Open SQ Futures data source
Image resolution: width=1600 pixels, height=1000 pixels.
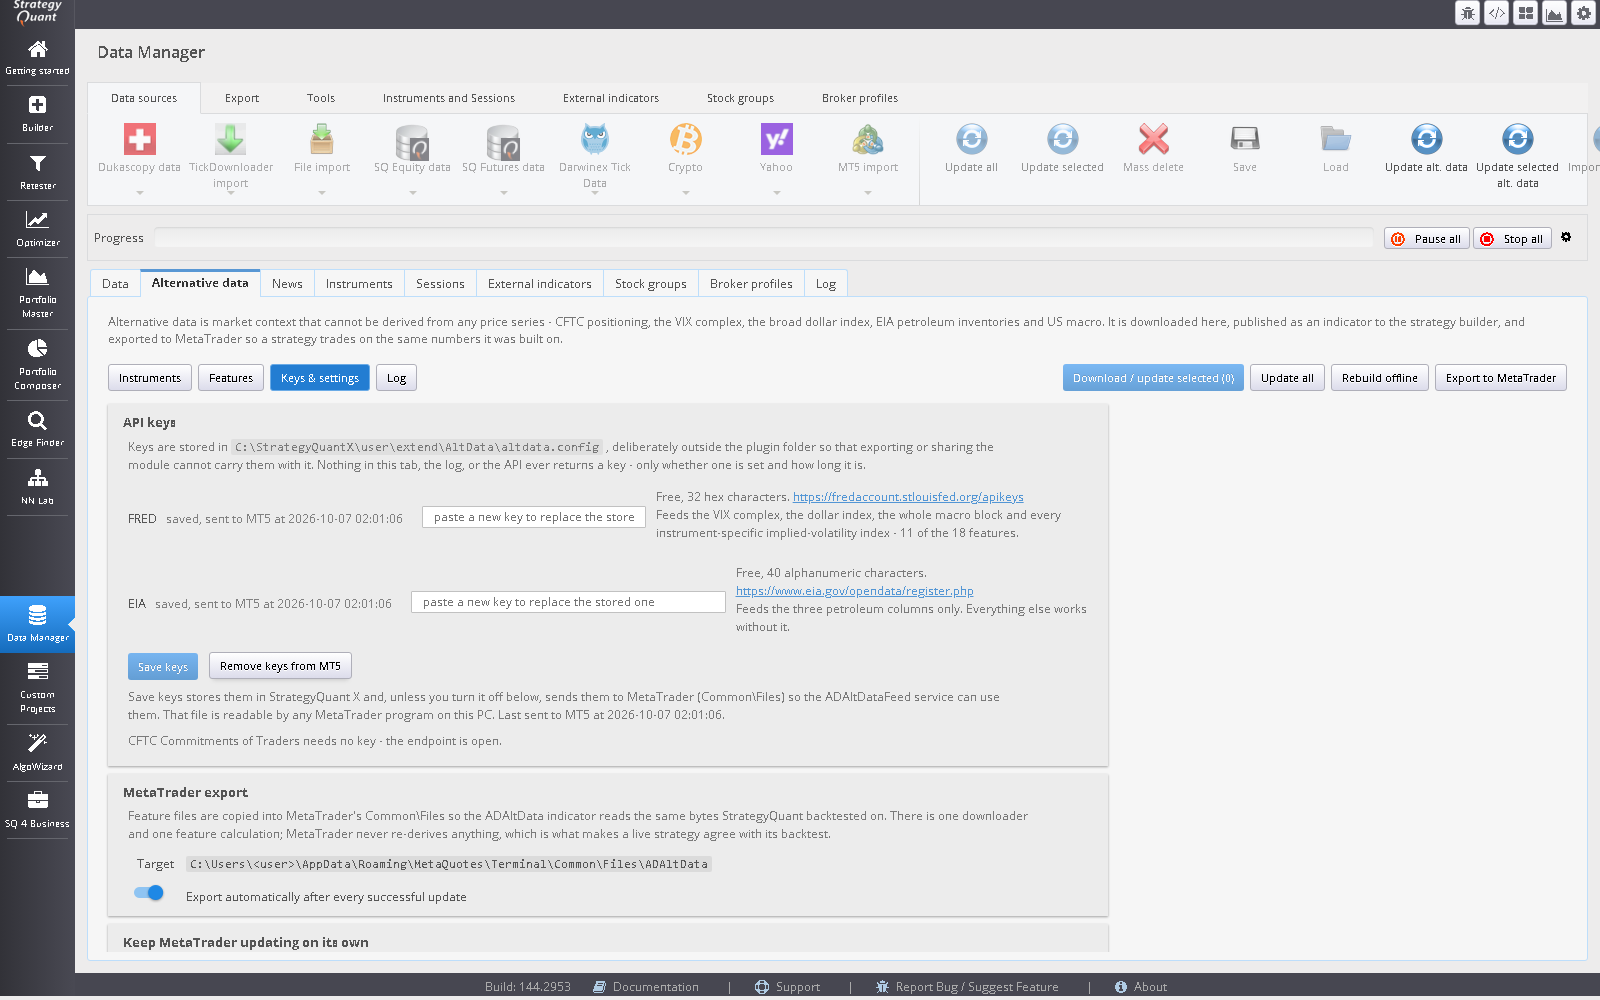pyautogui.click(x=503, y=141)
